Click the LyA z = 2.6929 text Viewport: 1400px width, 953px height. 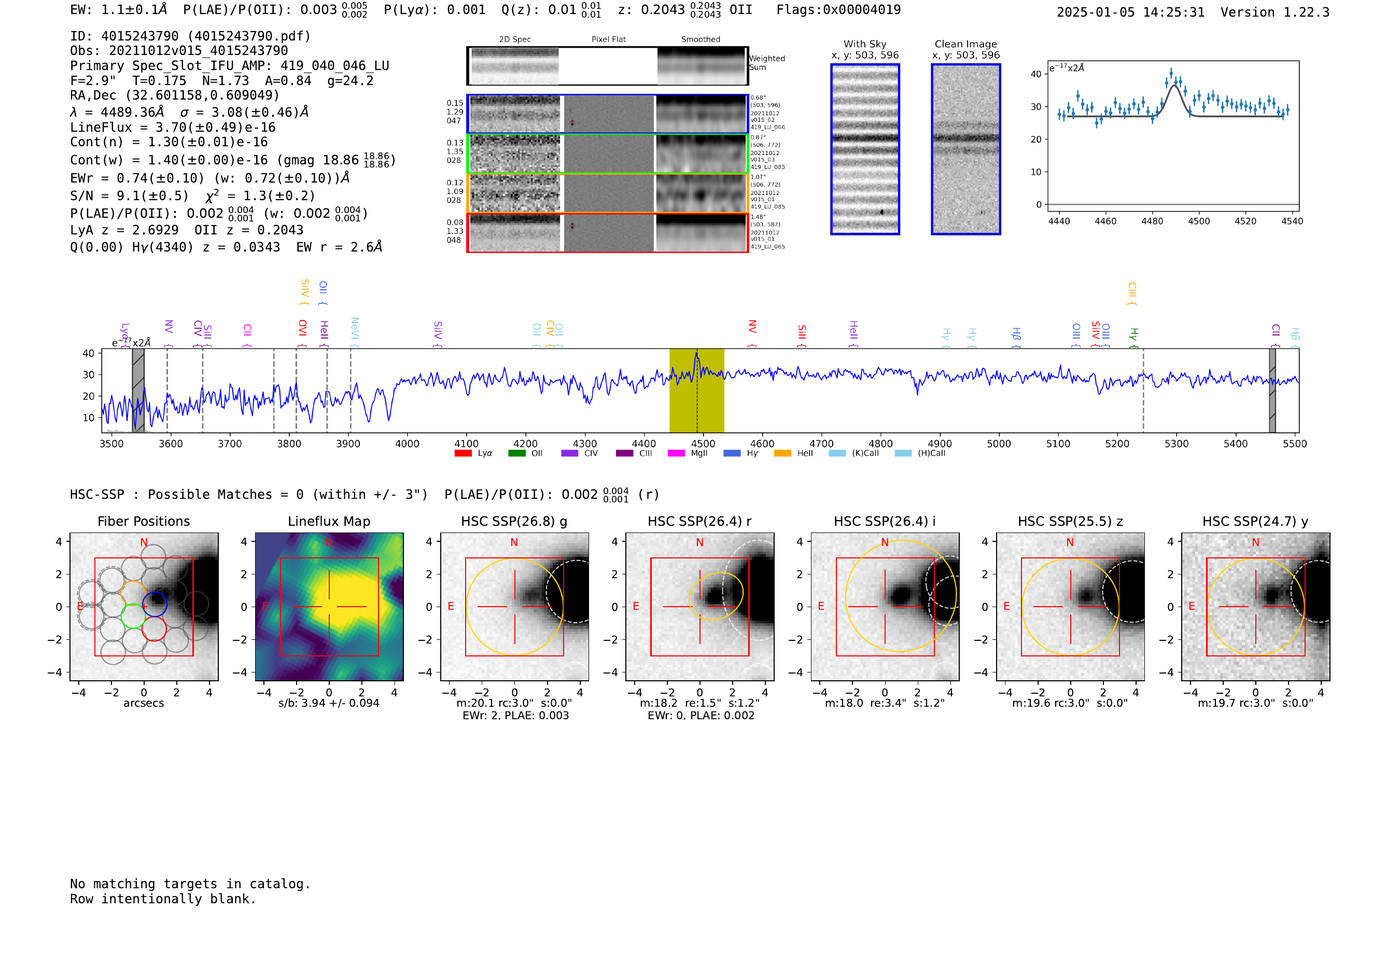[x=124, y=230]
